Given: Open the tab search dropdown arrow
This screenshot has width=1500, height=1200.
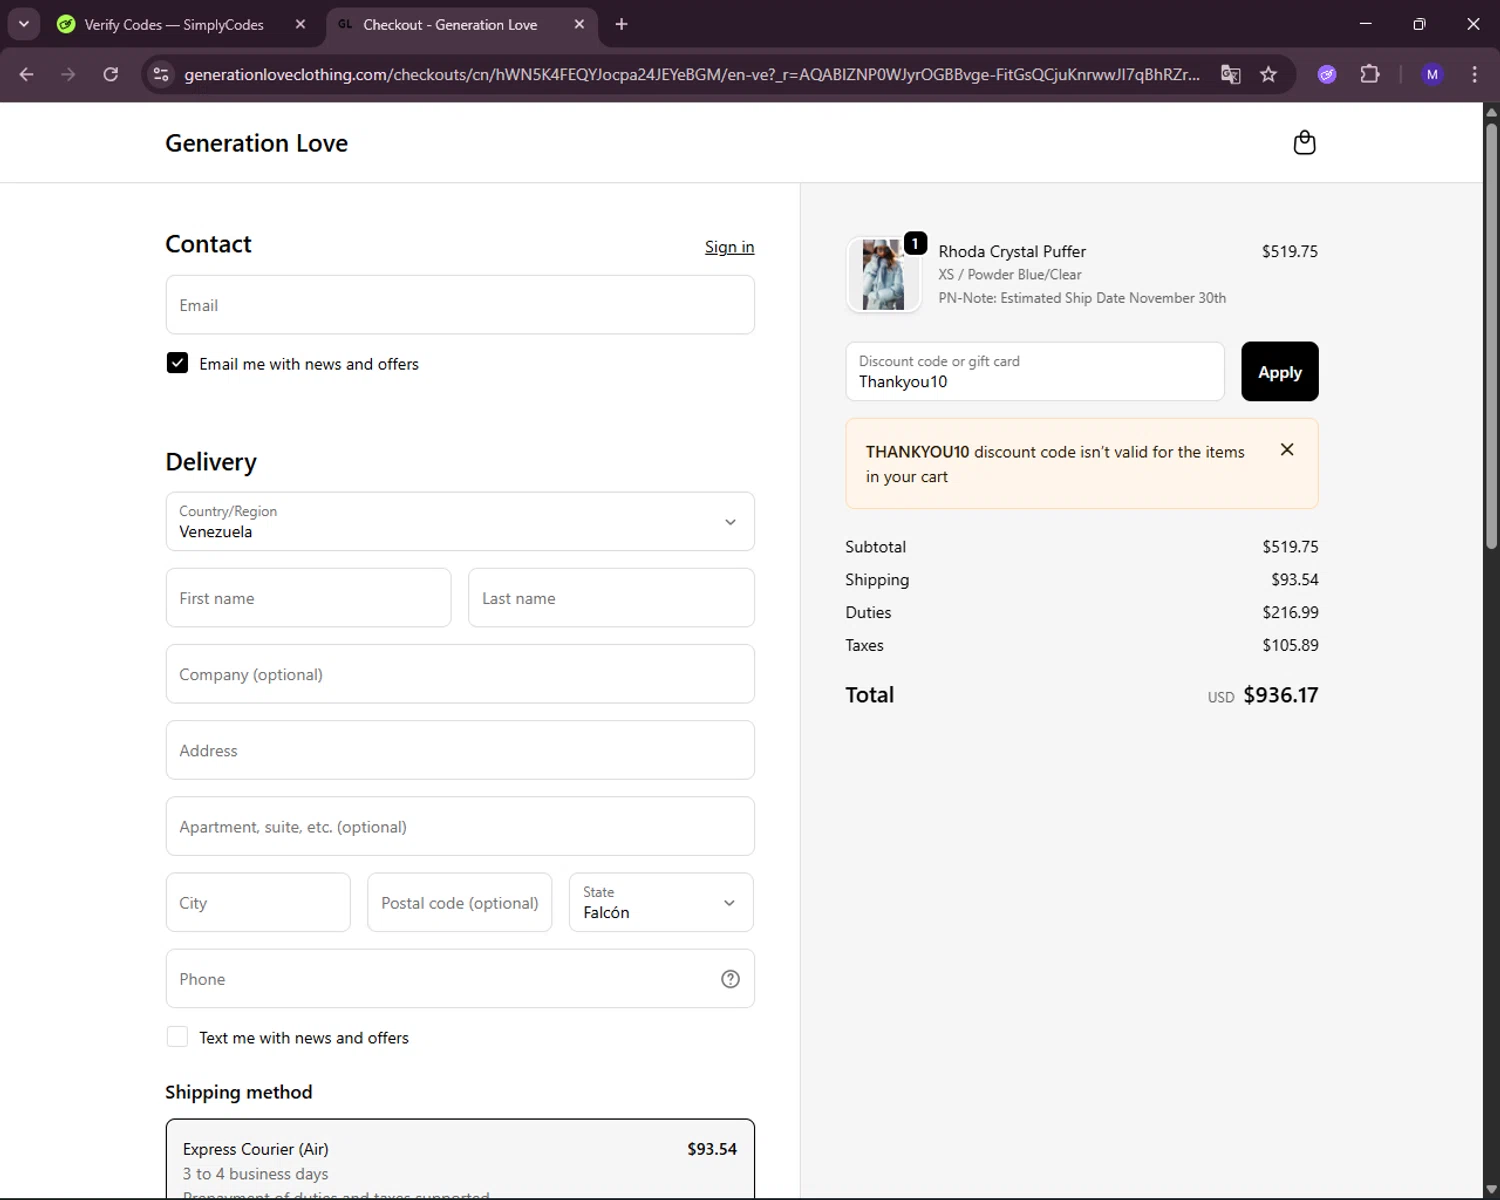Looking at the screenshot, I should tap(23, 24).
